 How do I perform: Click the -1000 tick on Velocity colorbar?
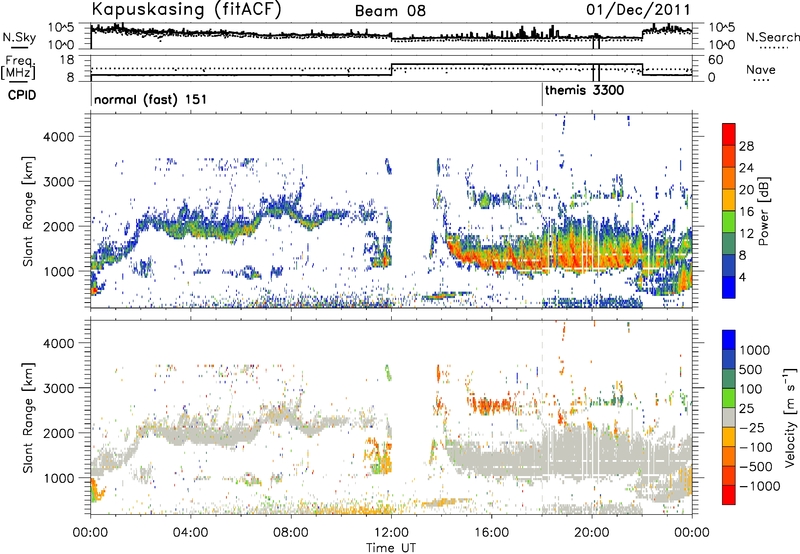tap(760, 486)
